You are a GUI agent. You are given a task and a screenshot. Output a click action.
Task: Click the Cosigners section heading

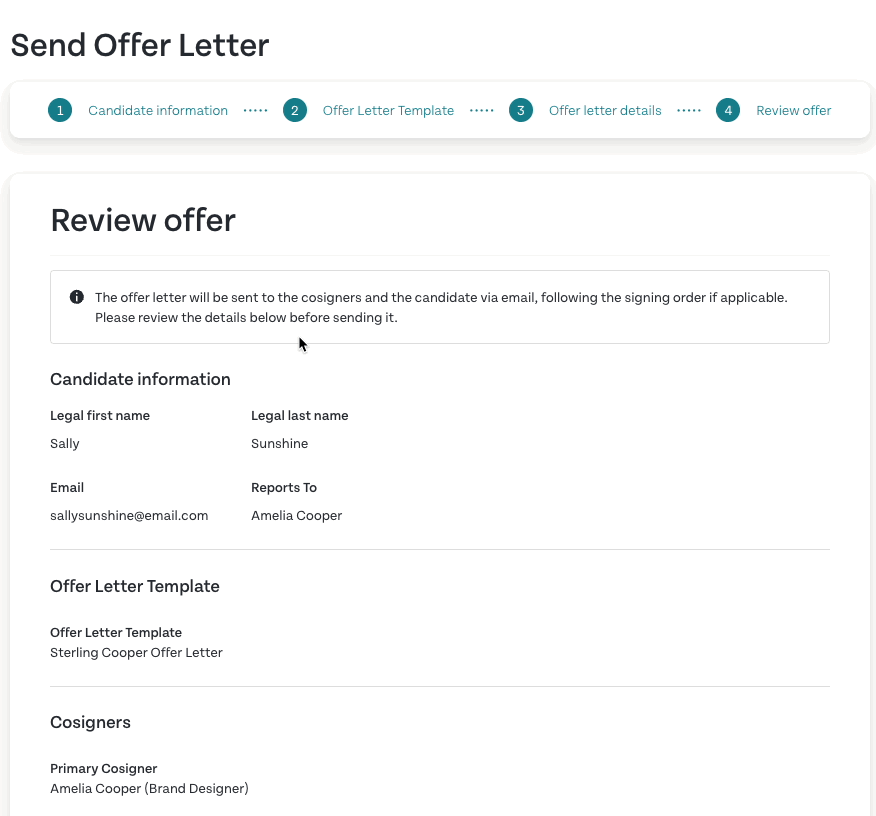coord(91,722)
